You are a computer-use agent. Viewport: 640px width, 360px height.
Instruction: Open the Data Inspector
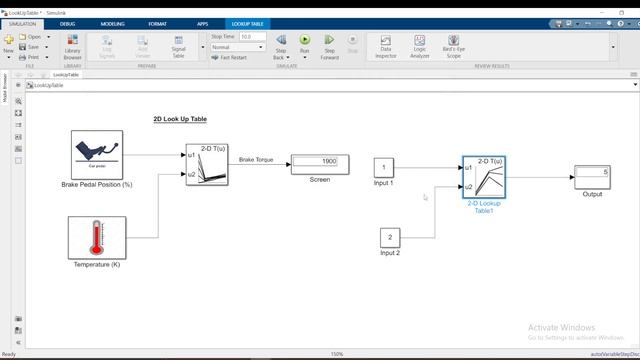386,47
